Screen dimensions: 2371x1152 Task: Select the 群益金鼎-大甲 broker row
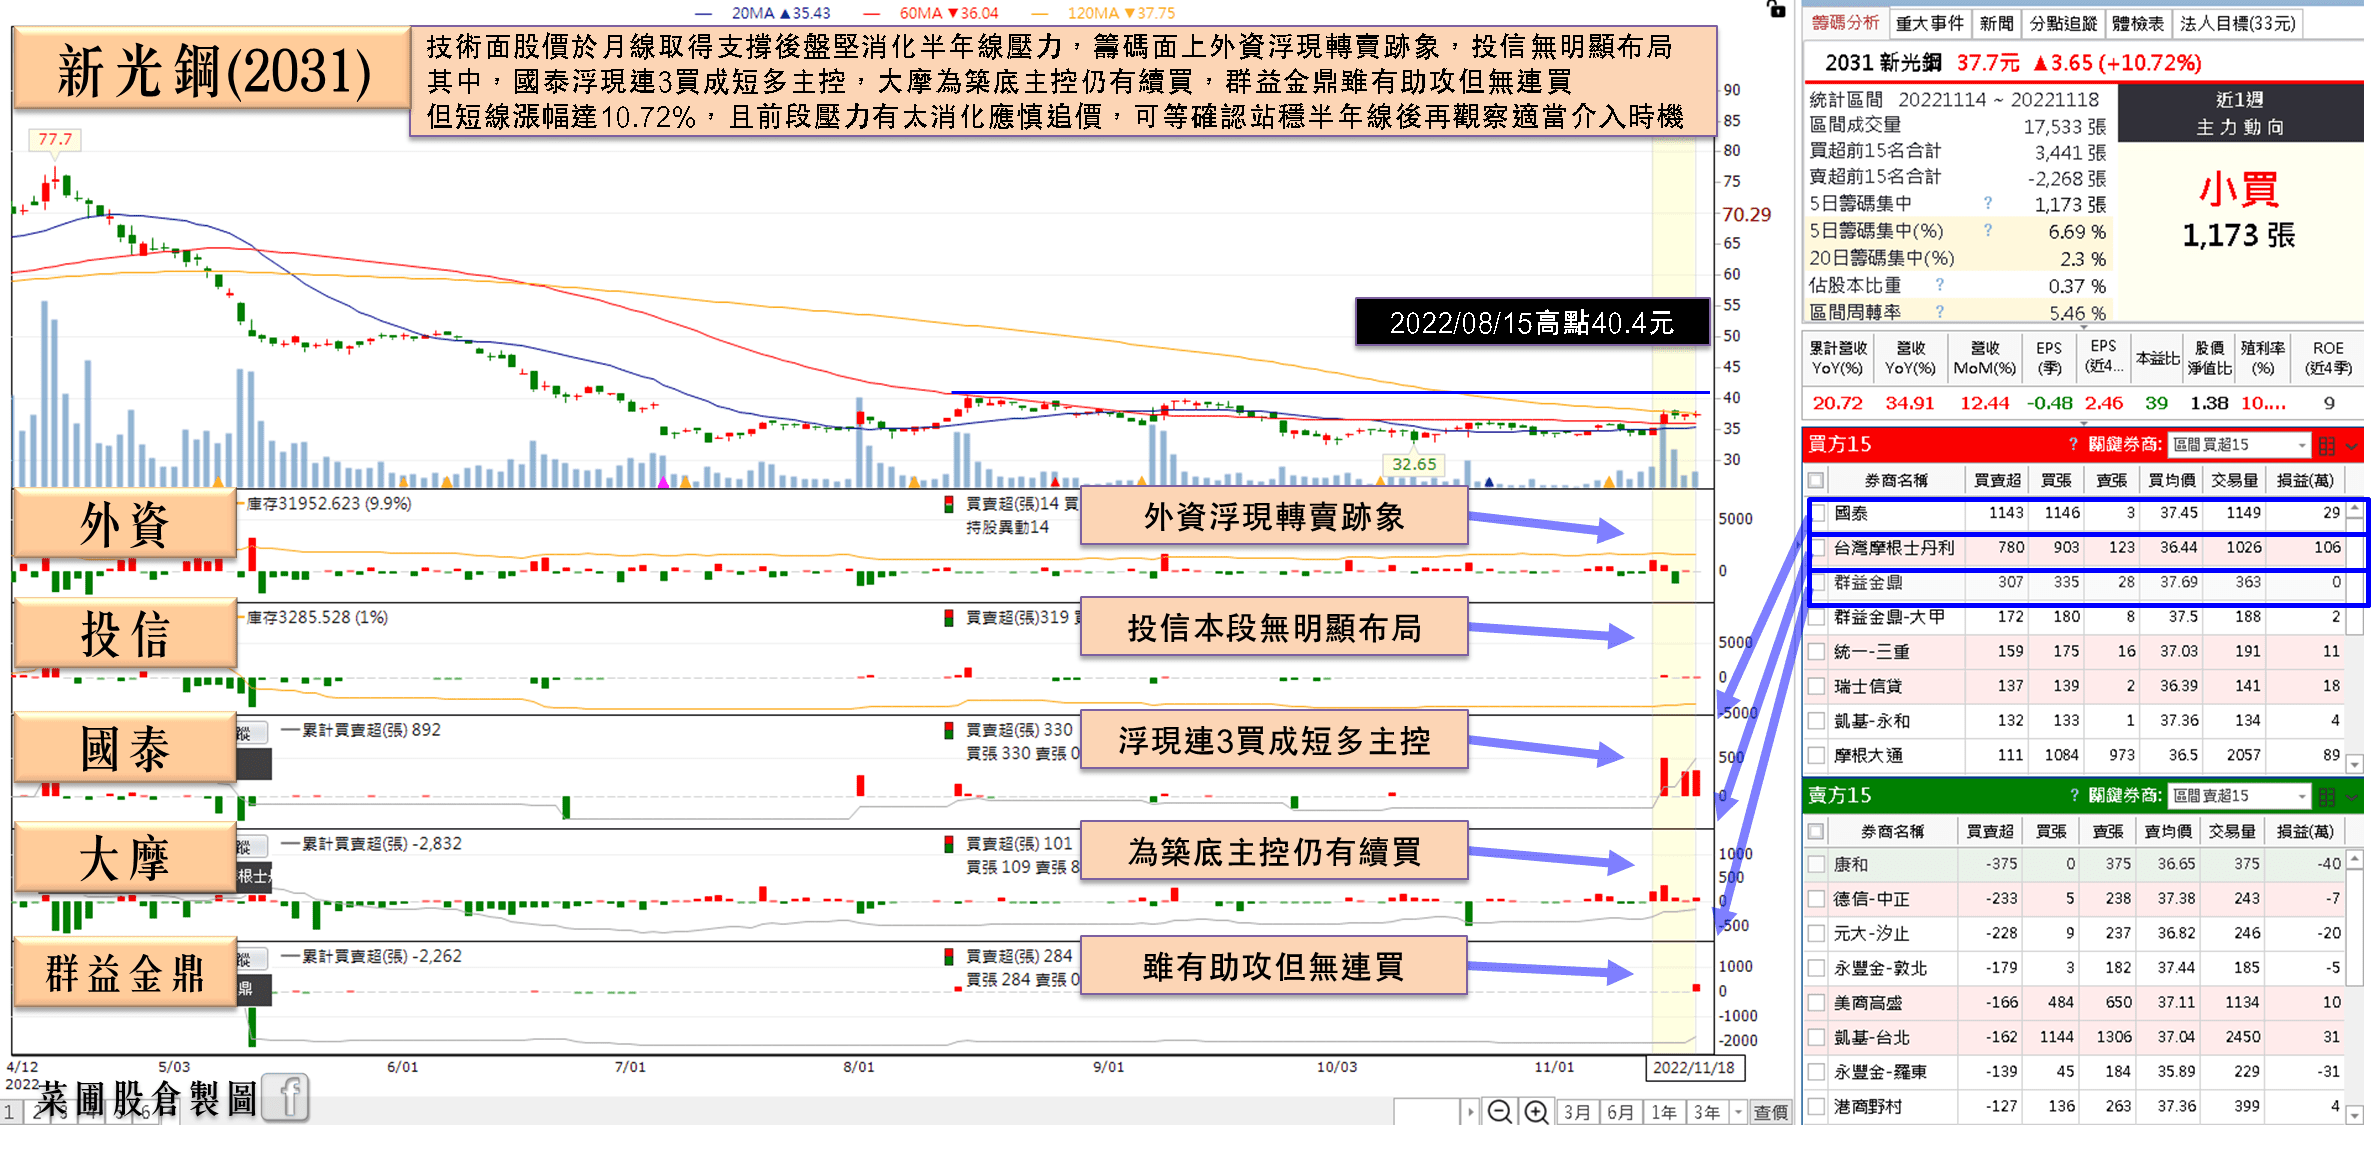2074,617
